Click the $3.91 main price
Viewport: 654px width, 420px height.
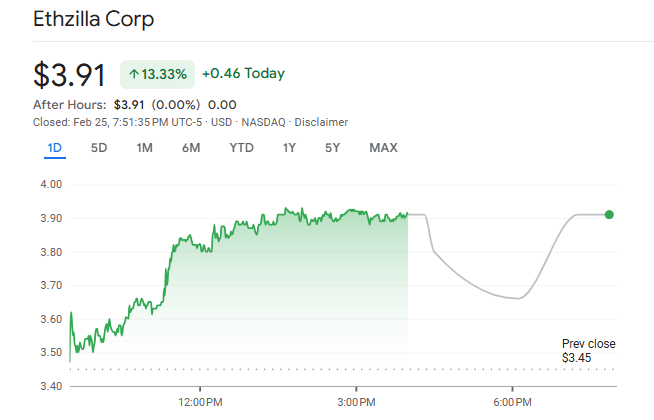(x=69, y=75)
